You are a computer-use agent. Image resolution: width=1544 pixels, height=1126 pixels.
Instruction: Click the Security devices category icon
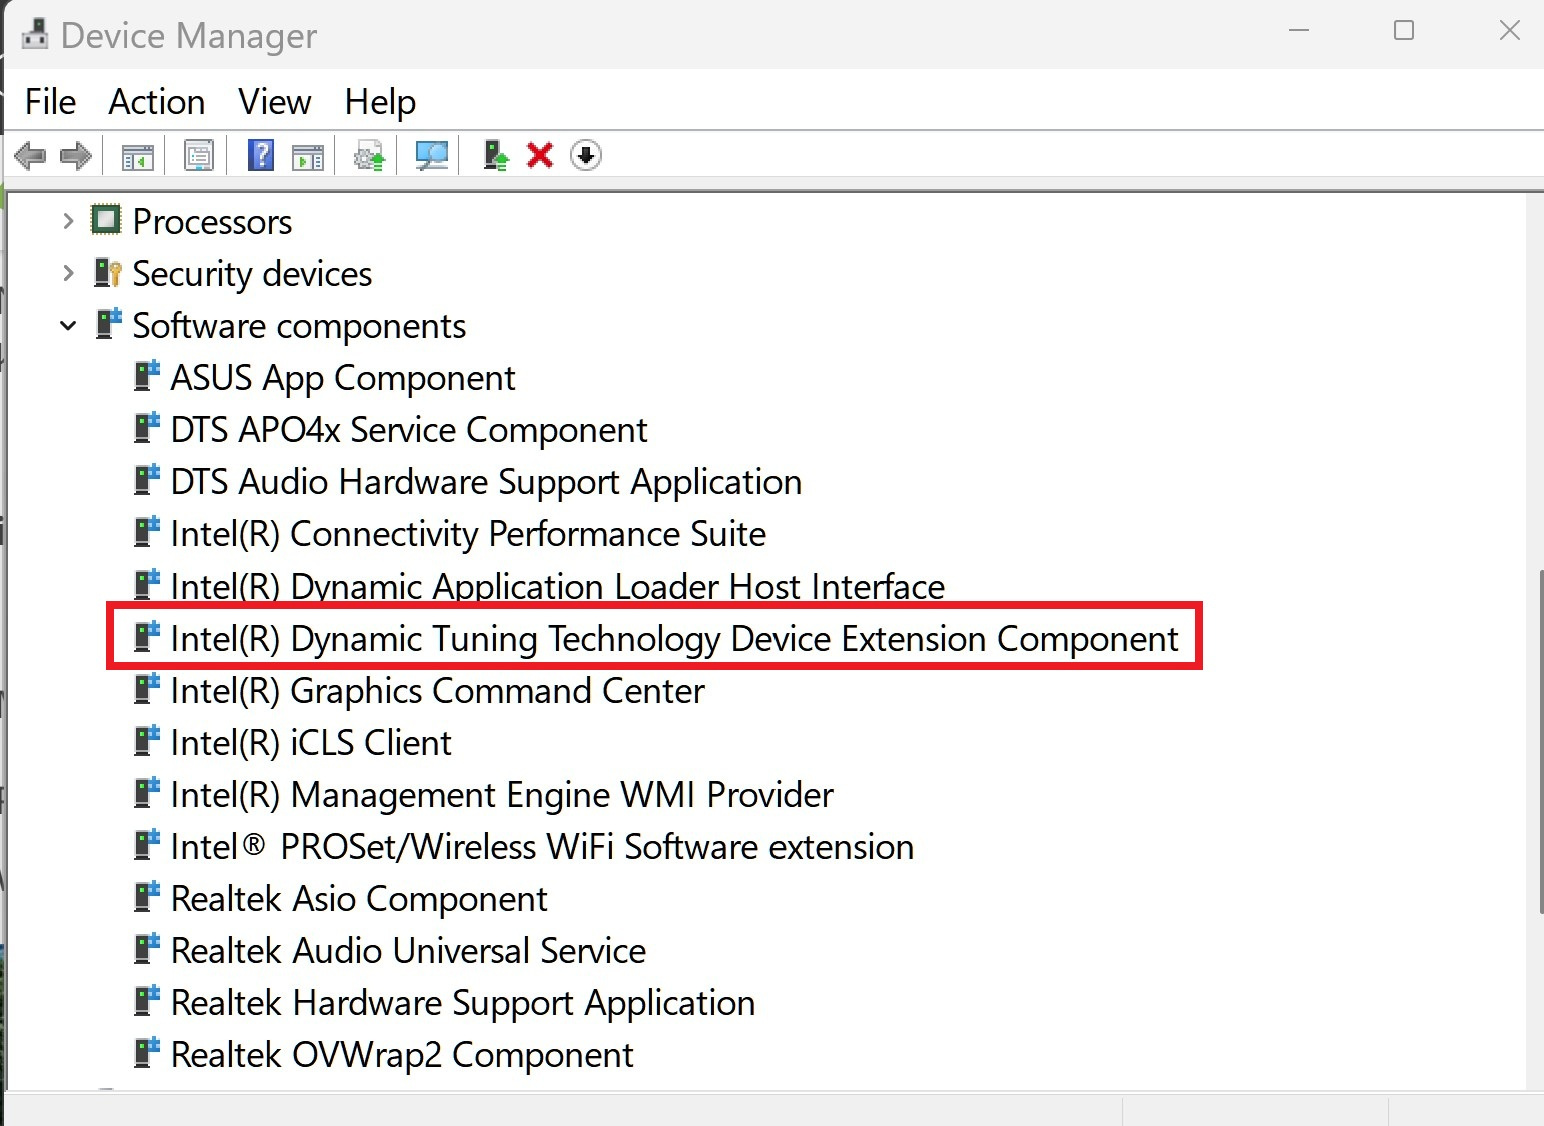[107, 273]
